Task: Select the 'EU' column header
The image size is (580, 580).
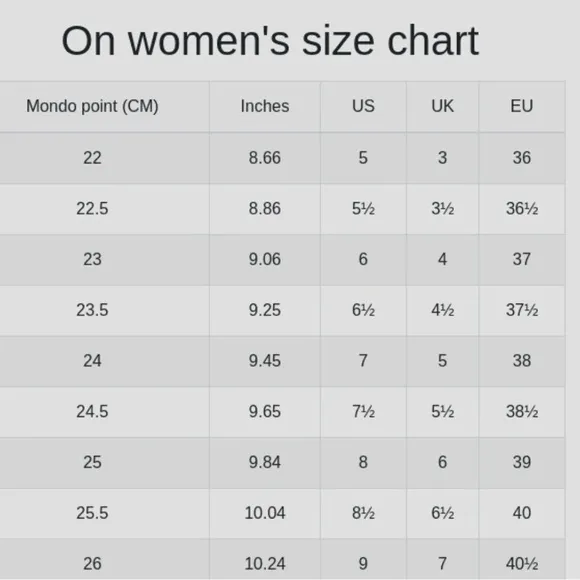Action: pyautogui.click(x=522, y=106)
